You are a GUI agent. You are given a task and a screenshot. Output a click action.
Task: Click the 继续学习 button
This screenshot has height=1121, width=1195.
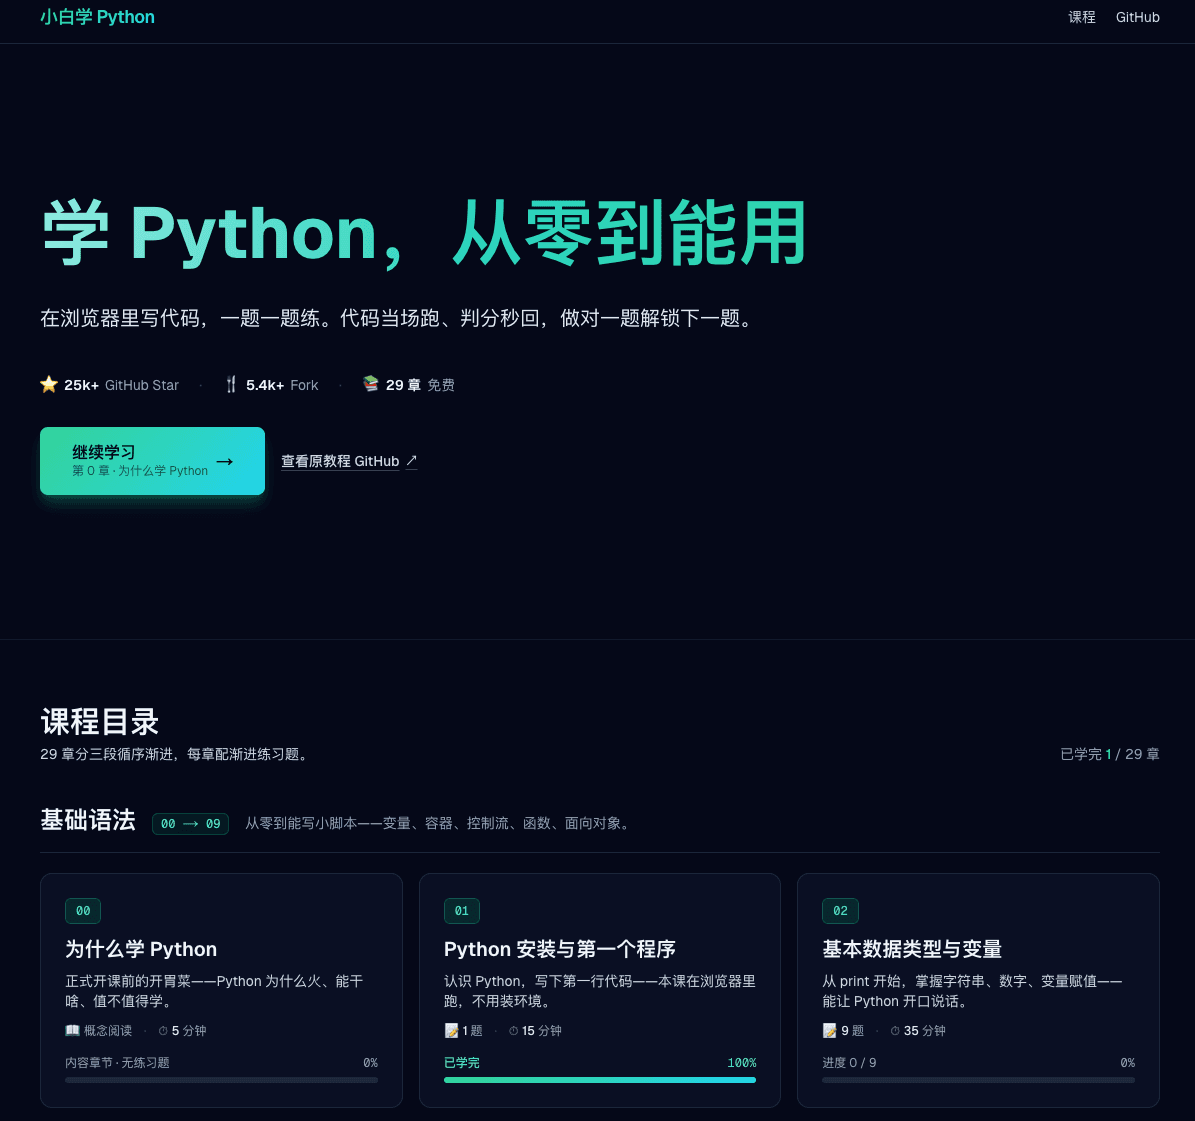[152, 461]
